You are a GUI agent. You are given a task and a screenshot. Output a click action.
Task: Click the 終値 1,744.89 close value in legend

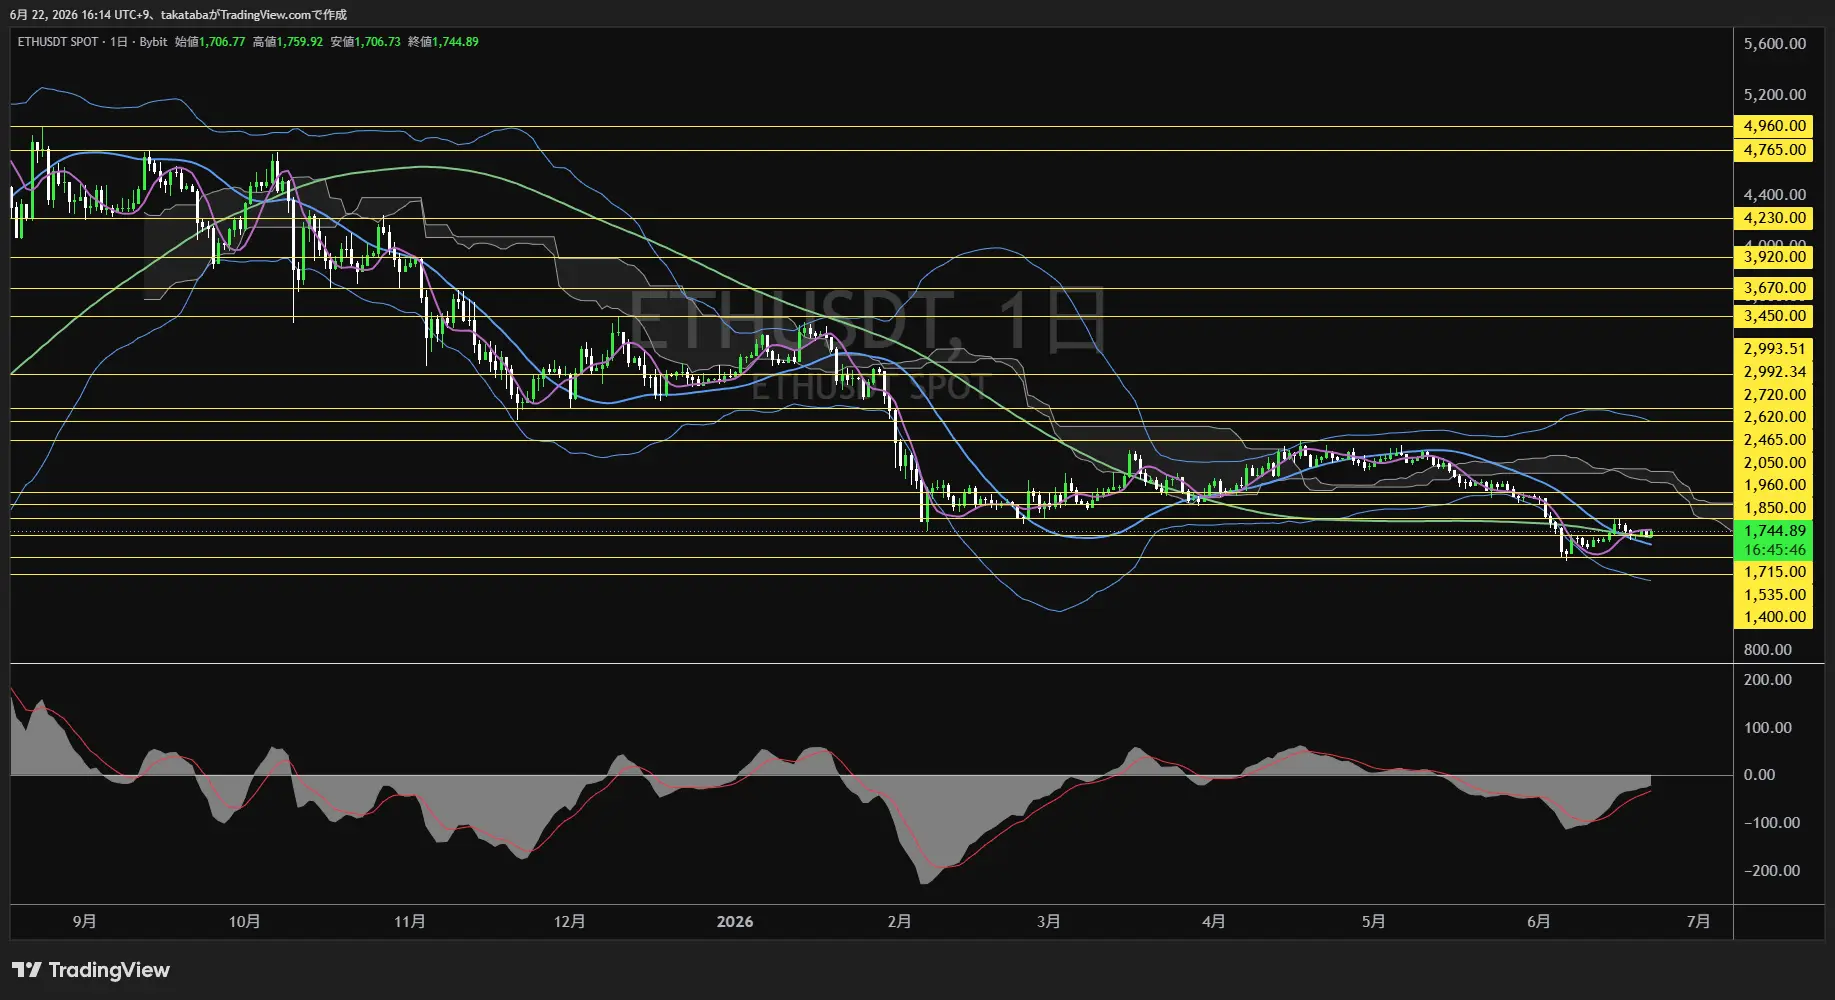point(444,42)
